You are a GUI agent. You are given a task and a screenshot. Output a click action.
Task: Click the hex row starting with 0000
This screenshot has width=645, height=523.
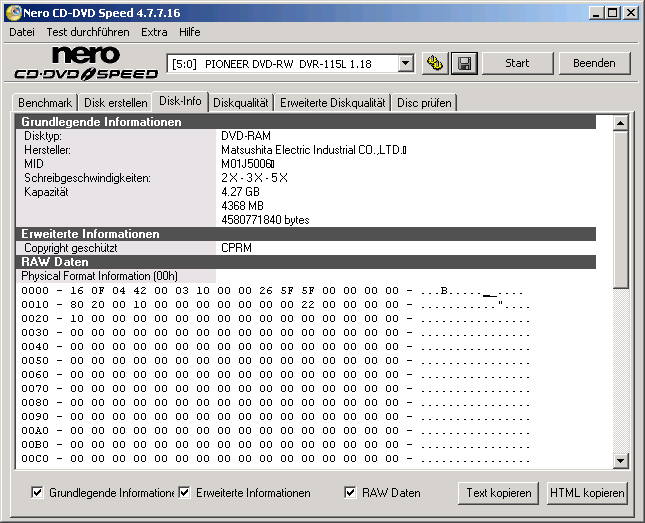click(x=272, y=291)
